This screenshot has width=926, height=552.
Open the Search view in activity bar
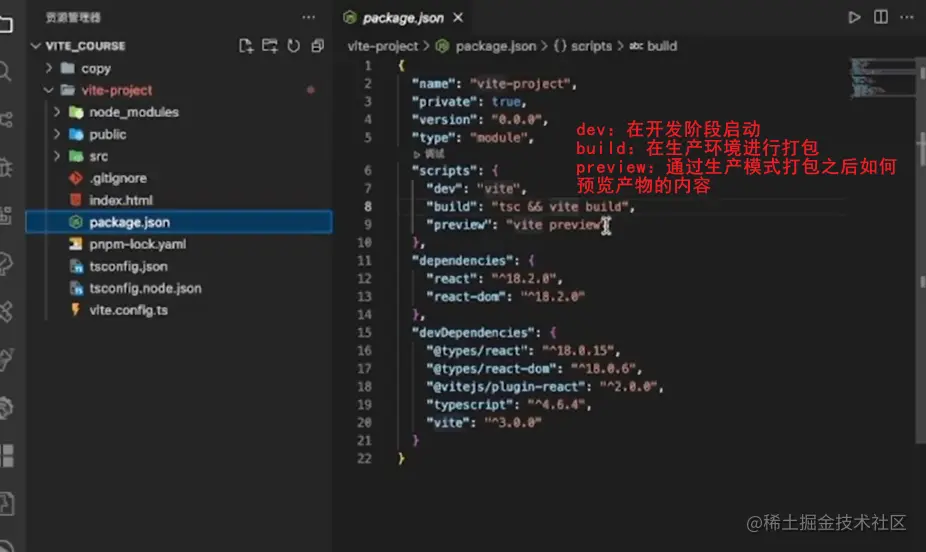[5, 72]
